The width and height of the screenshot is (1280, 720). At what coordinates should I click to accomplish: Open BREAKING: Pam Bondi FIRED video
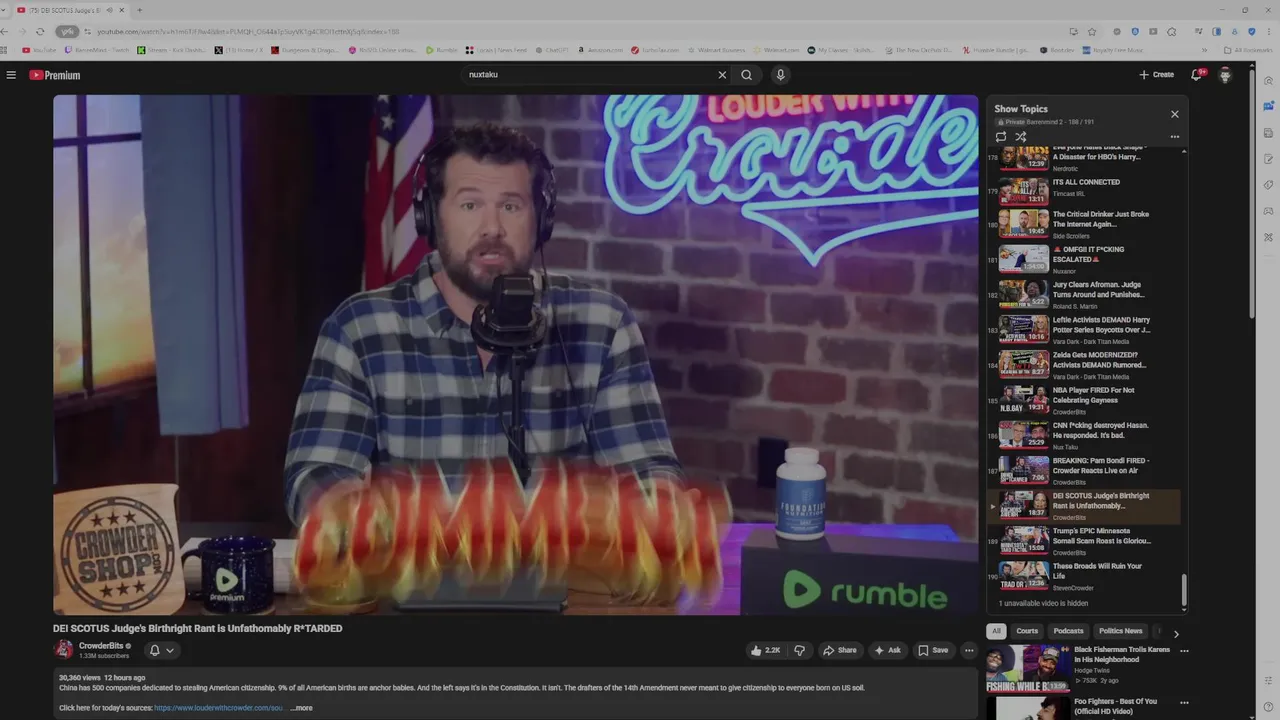tap(1085, 470)
